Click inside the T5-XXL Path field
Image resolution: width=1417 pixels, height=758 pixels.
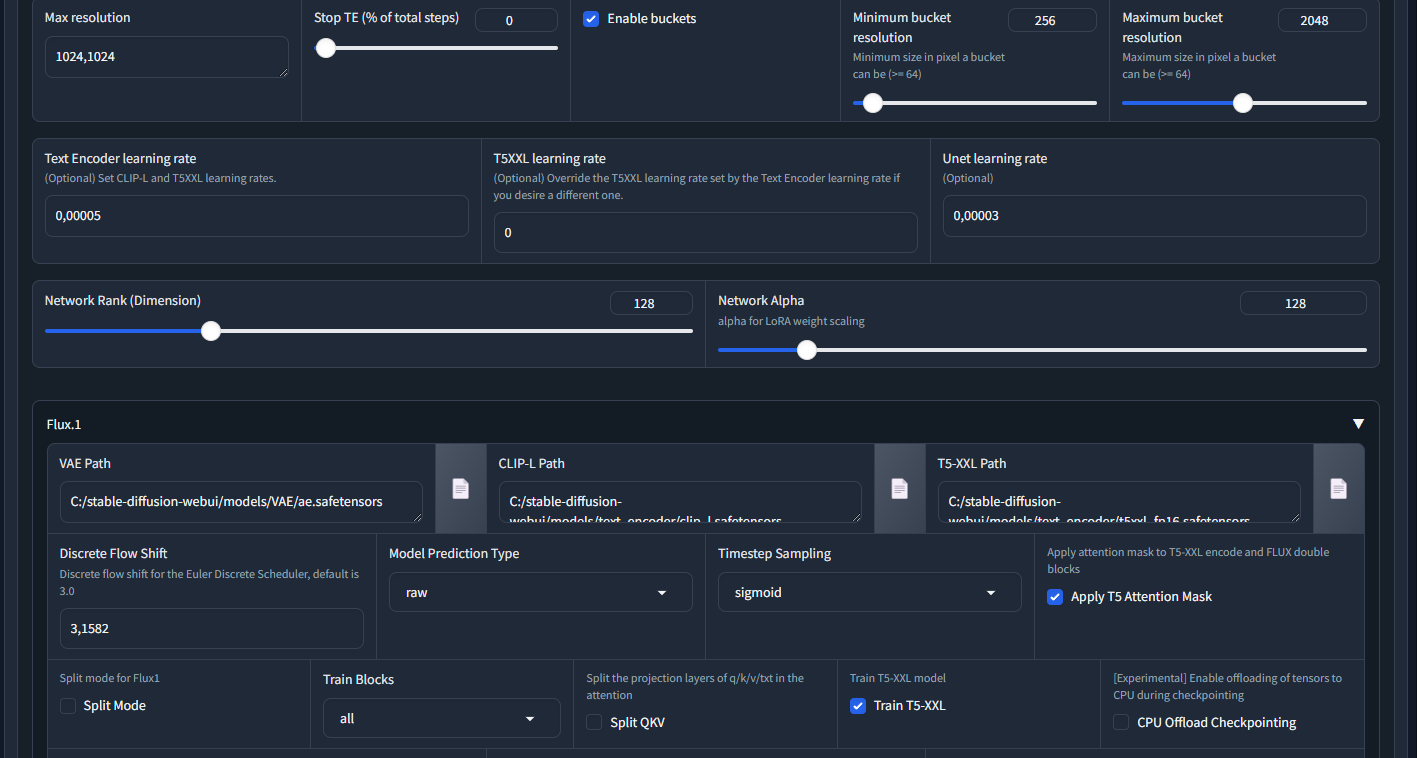(x=1119, y=502)
